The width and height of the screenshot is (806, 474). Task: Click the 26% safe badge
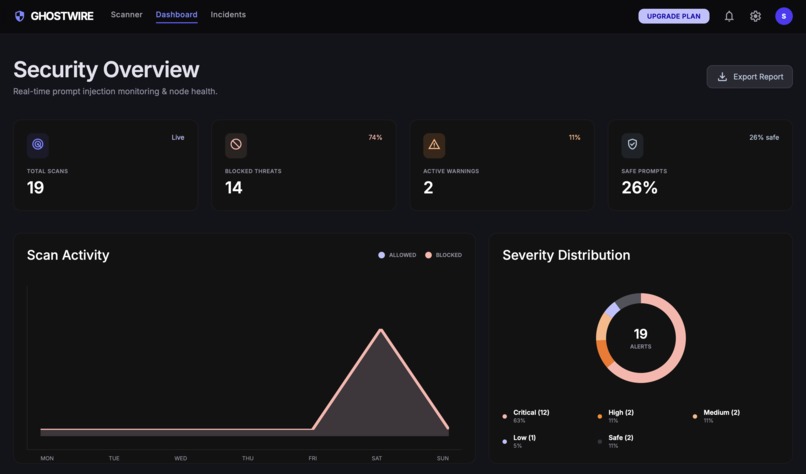764,137
